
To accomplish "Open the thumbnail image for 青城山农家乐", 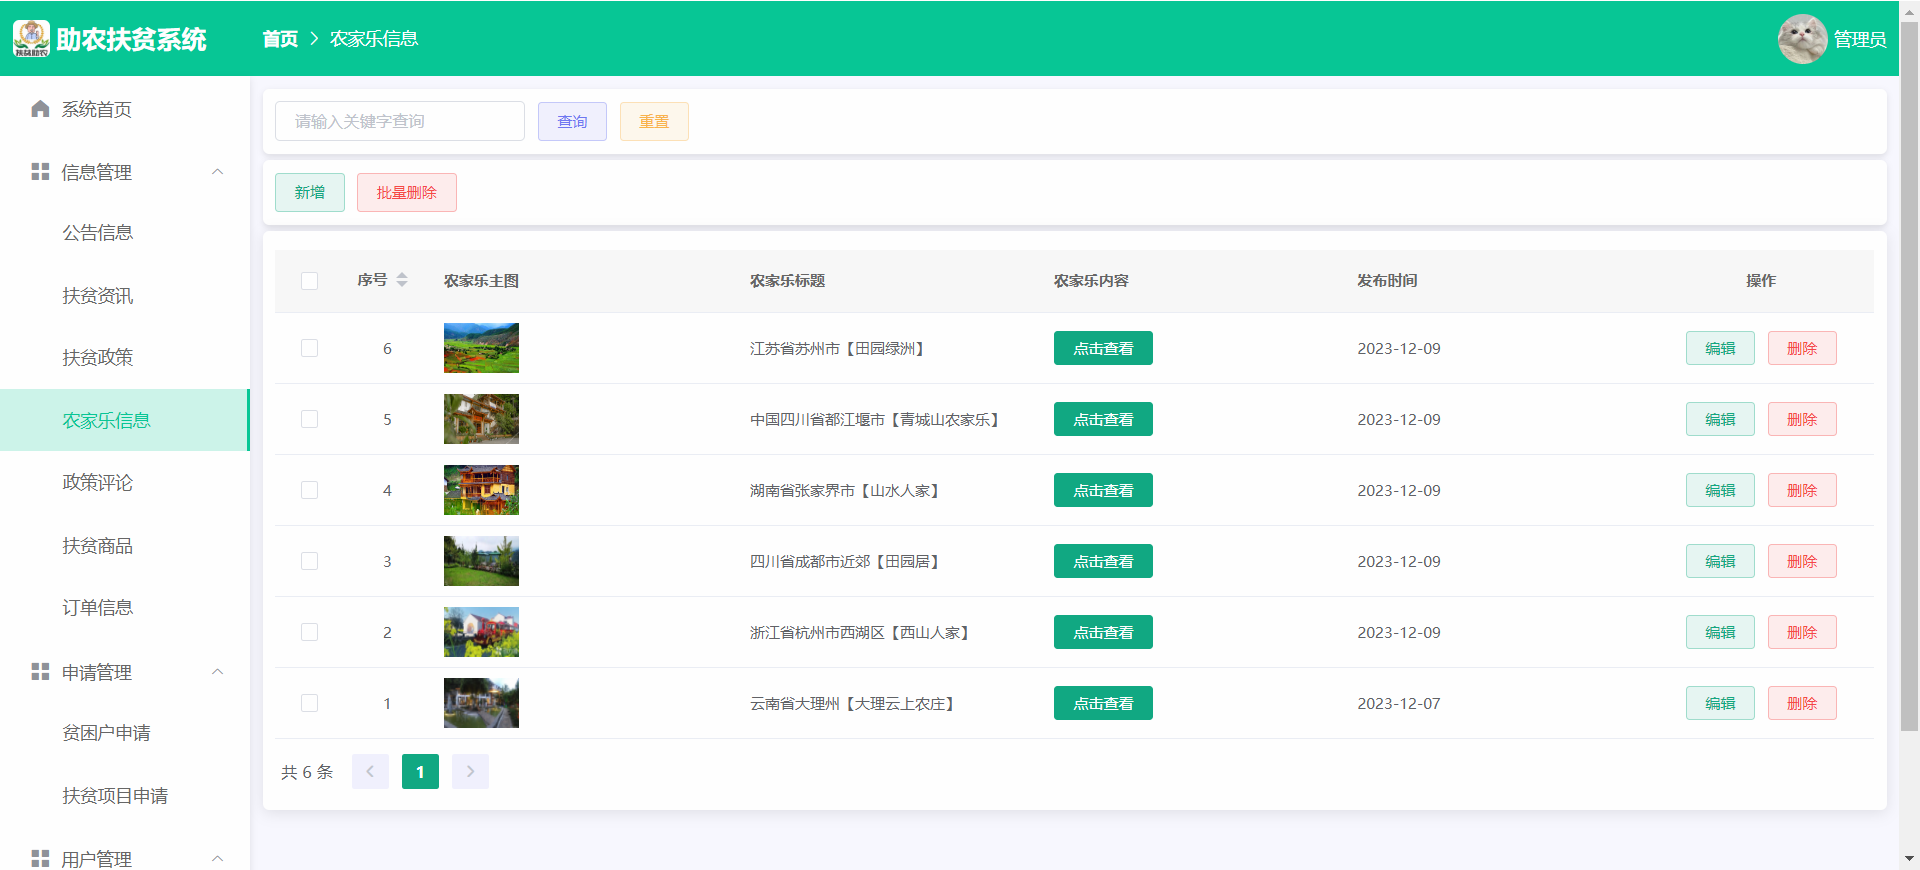I will [481, 419].
